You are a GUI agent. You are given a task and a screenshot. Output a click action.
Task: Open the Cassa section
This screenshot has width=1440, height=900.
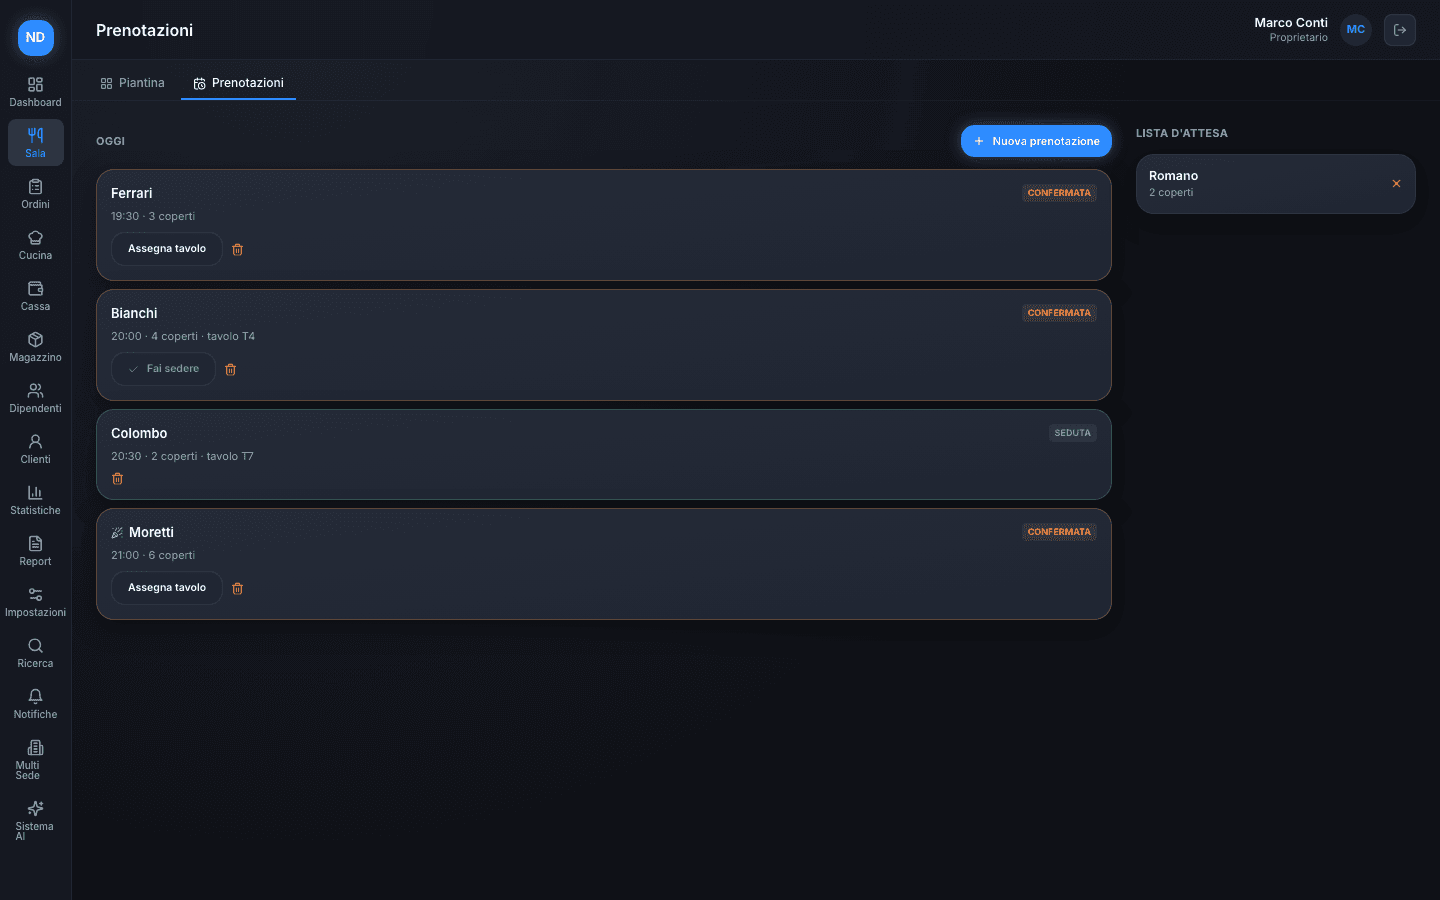[35, 296]
